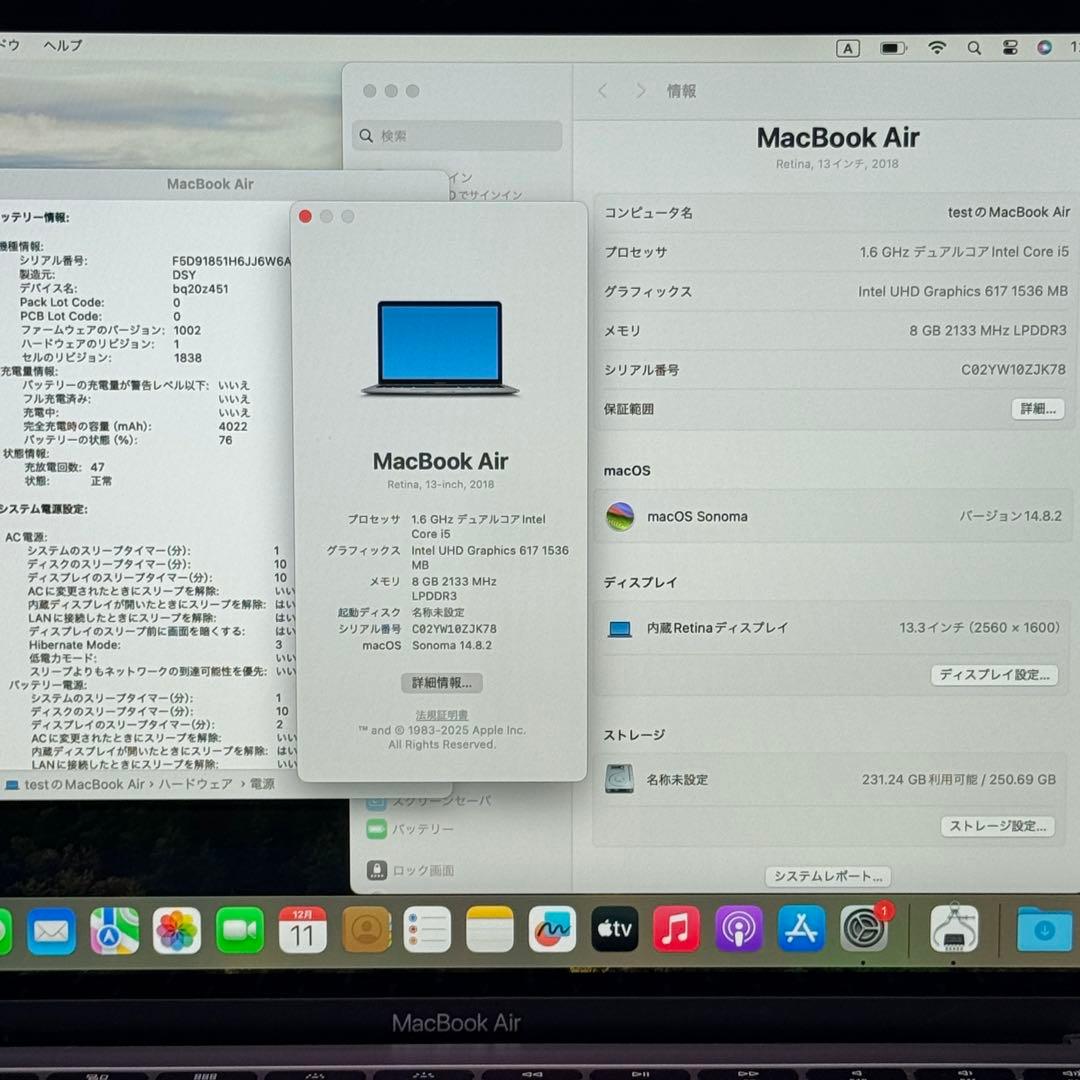This screenshot has width=1080, height=1080.
Task: Click the 名称未設定 storage drive icon
Action: [621, 779]
